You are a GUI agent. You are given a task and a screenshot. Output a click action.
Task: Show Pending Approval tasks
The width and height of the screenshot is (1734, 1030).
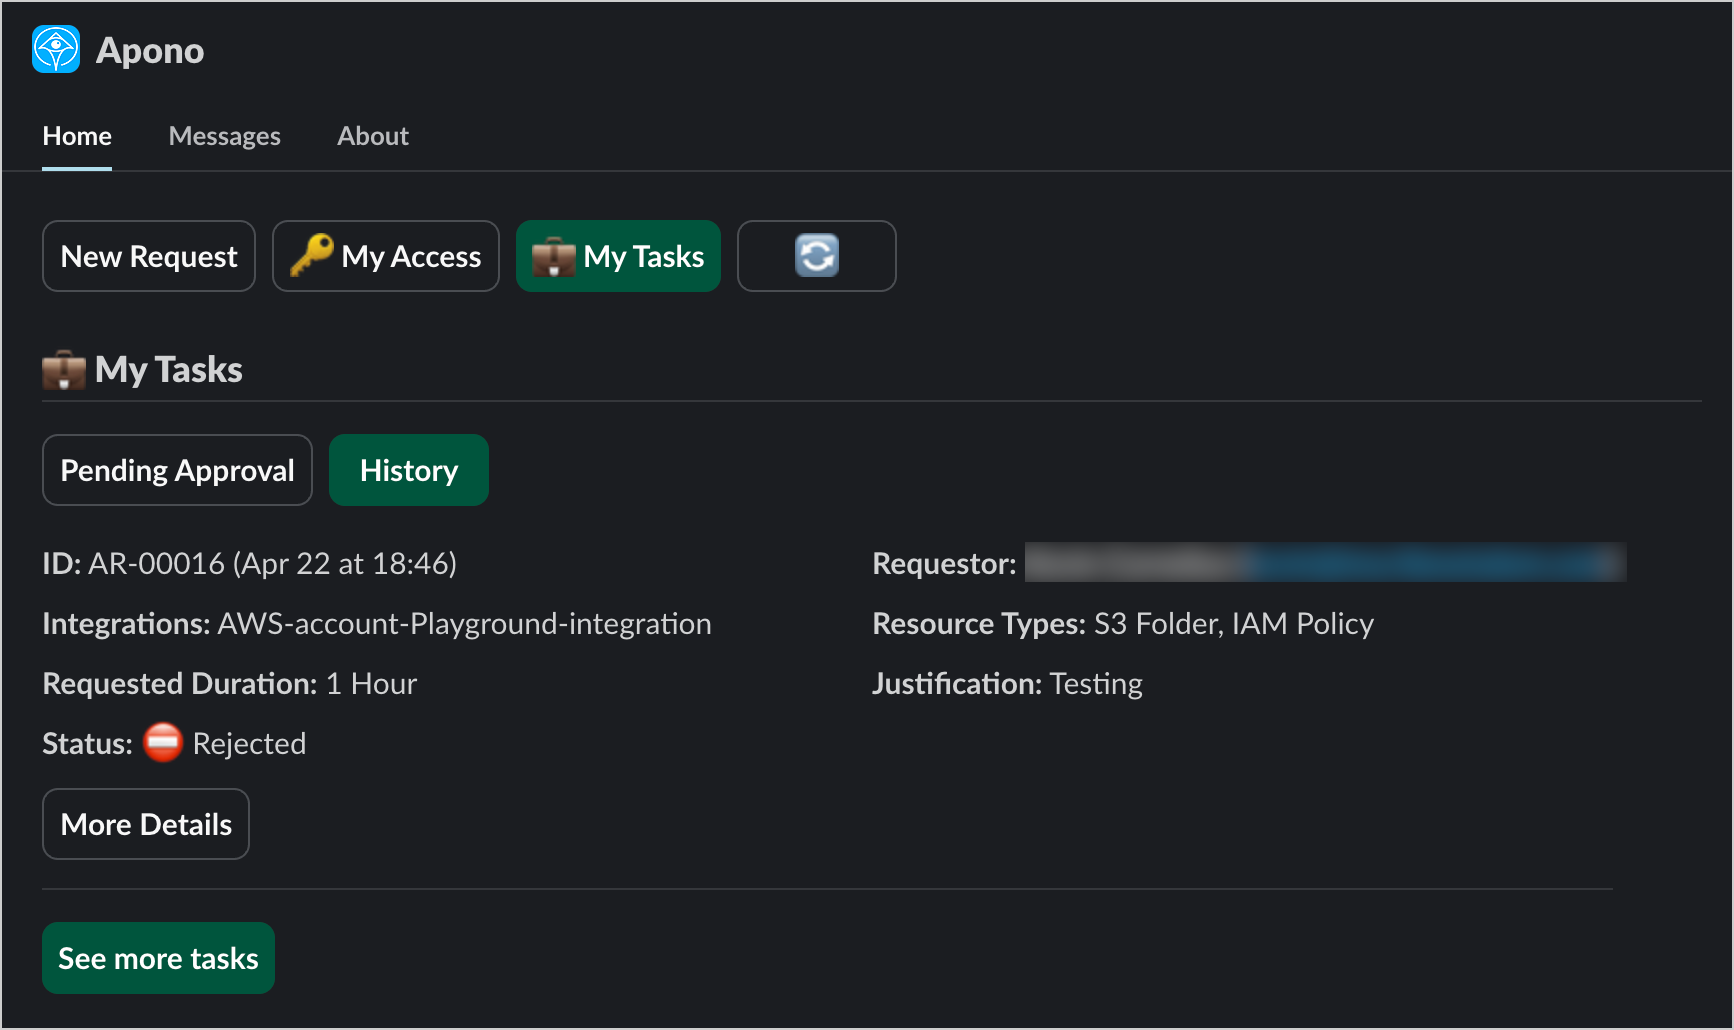tap(177, 470)
